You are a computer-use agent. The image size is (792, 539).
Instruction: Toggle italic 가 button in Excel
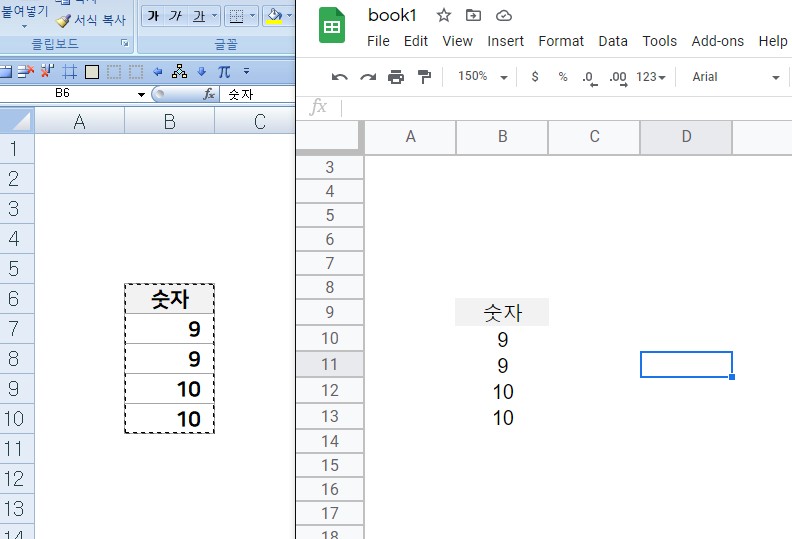pos(176,16)
